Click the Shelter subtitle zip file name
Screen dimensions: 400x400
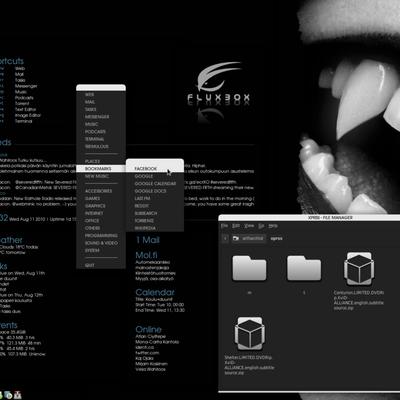point(249,365)
